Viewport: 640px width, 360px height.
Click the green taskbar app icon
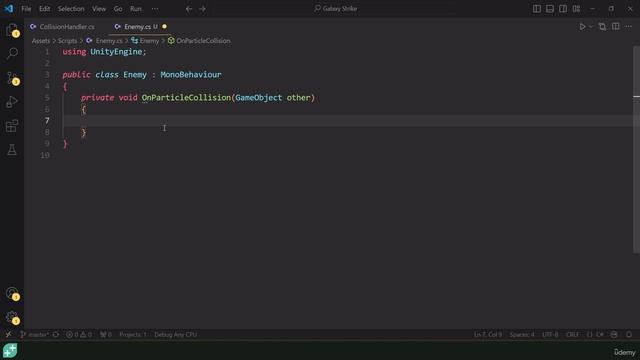click(x=10, y=351)
